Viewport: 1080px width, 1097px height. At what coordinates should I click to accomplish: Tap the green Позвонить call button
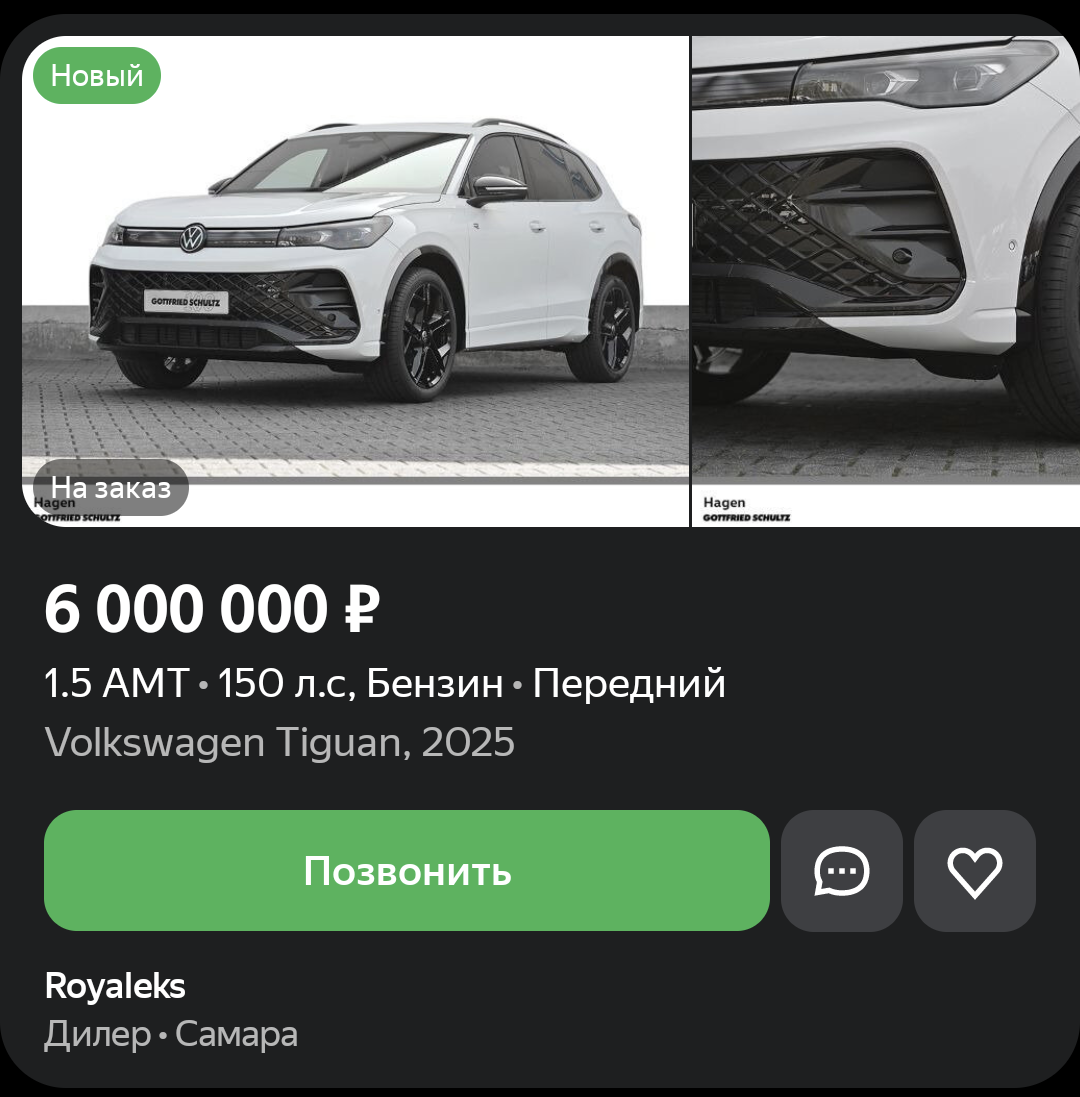click(x=406, y=870)
